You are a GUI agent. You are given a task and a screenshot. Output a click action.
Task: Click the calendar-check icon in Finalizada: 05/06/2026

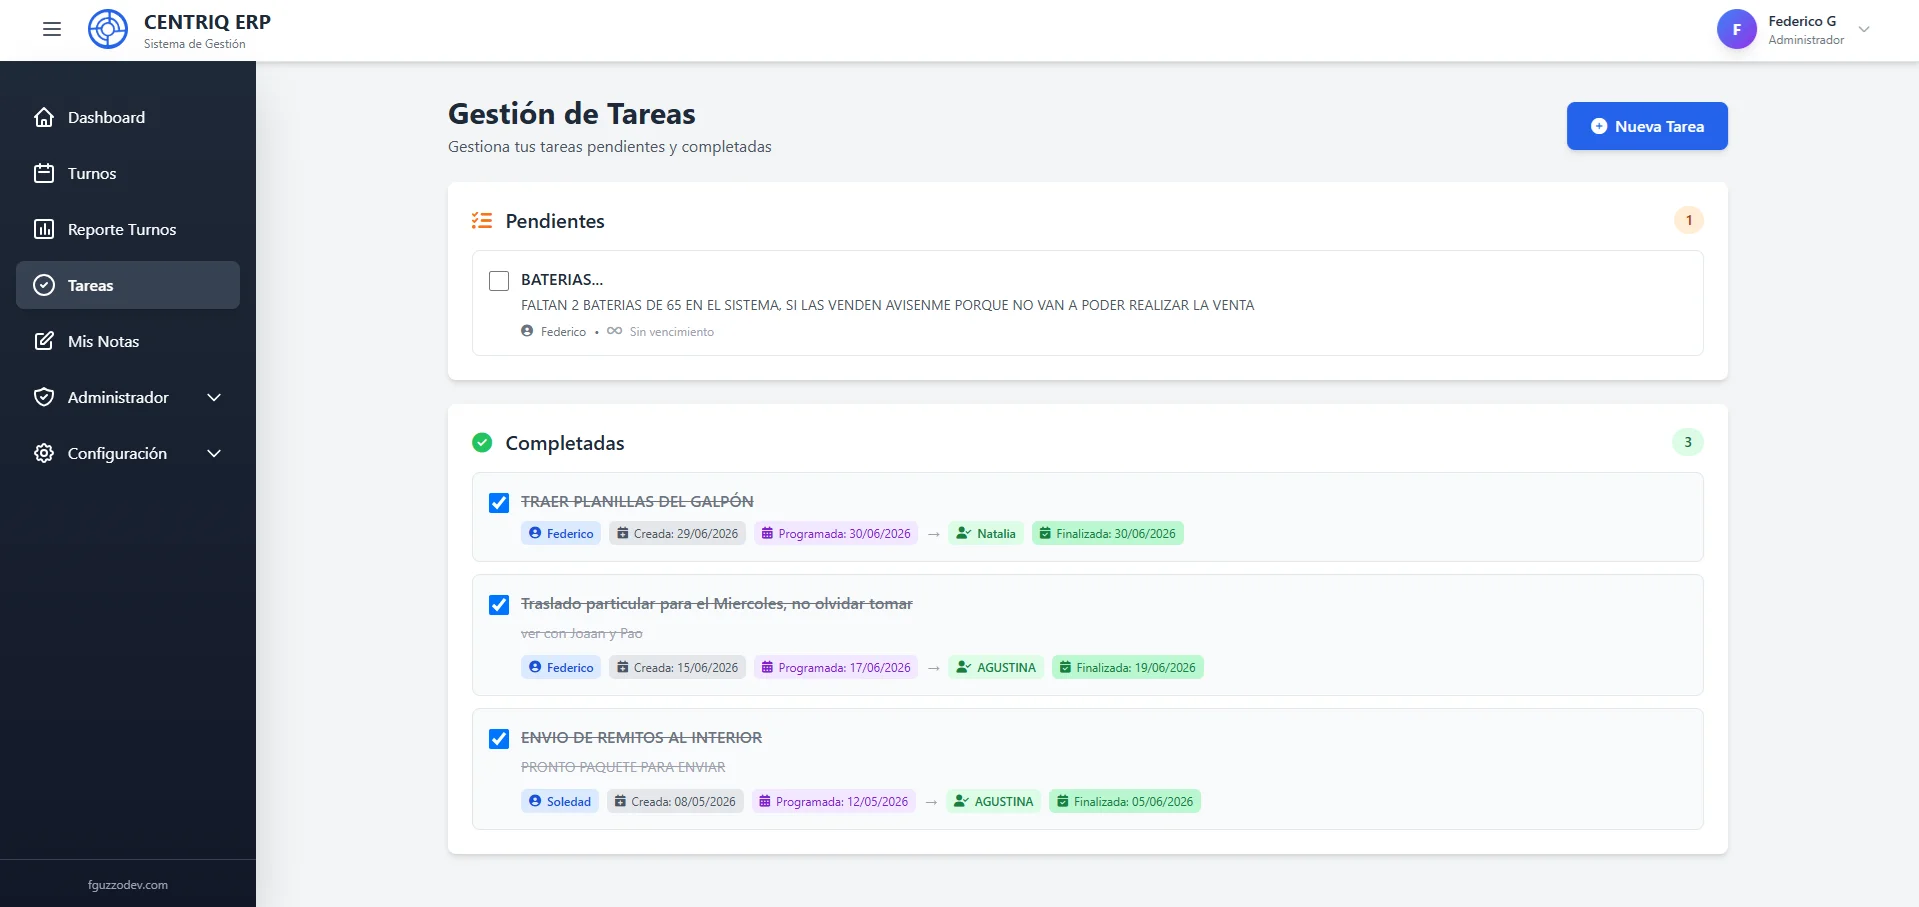point(1063,801)
